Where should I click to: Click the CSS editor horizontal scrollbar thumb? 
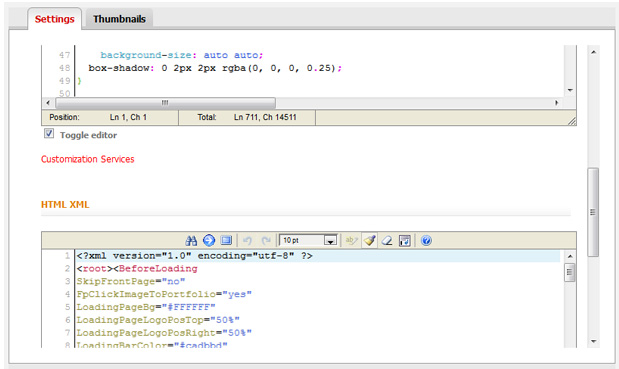[x=165, y=103]
